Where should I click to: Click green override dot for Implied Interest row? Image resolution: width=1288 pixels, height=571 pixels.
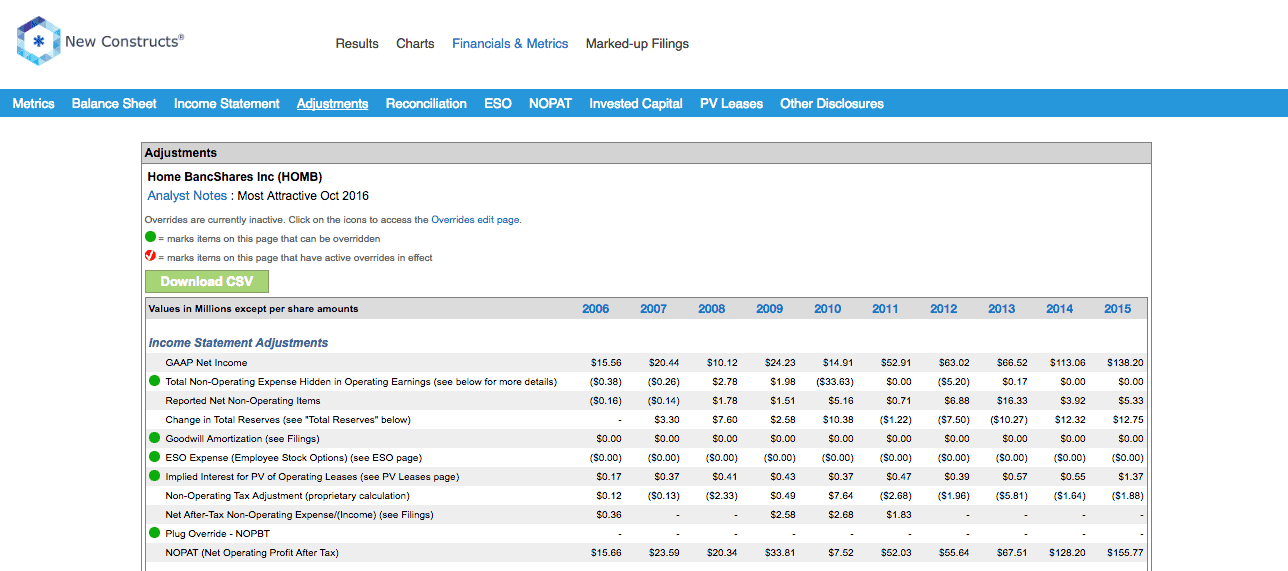[154, 476]
